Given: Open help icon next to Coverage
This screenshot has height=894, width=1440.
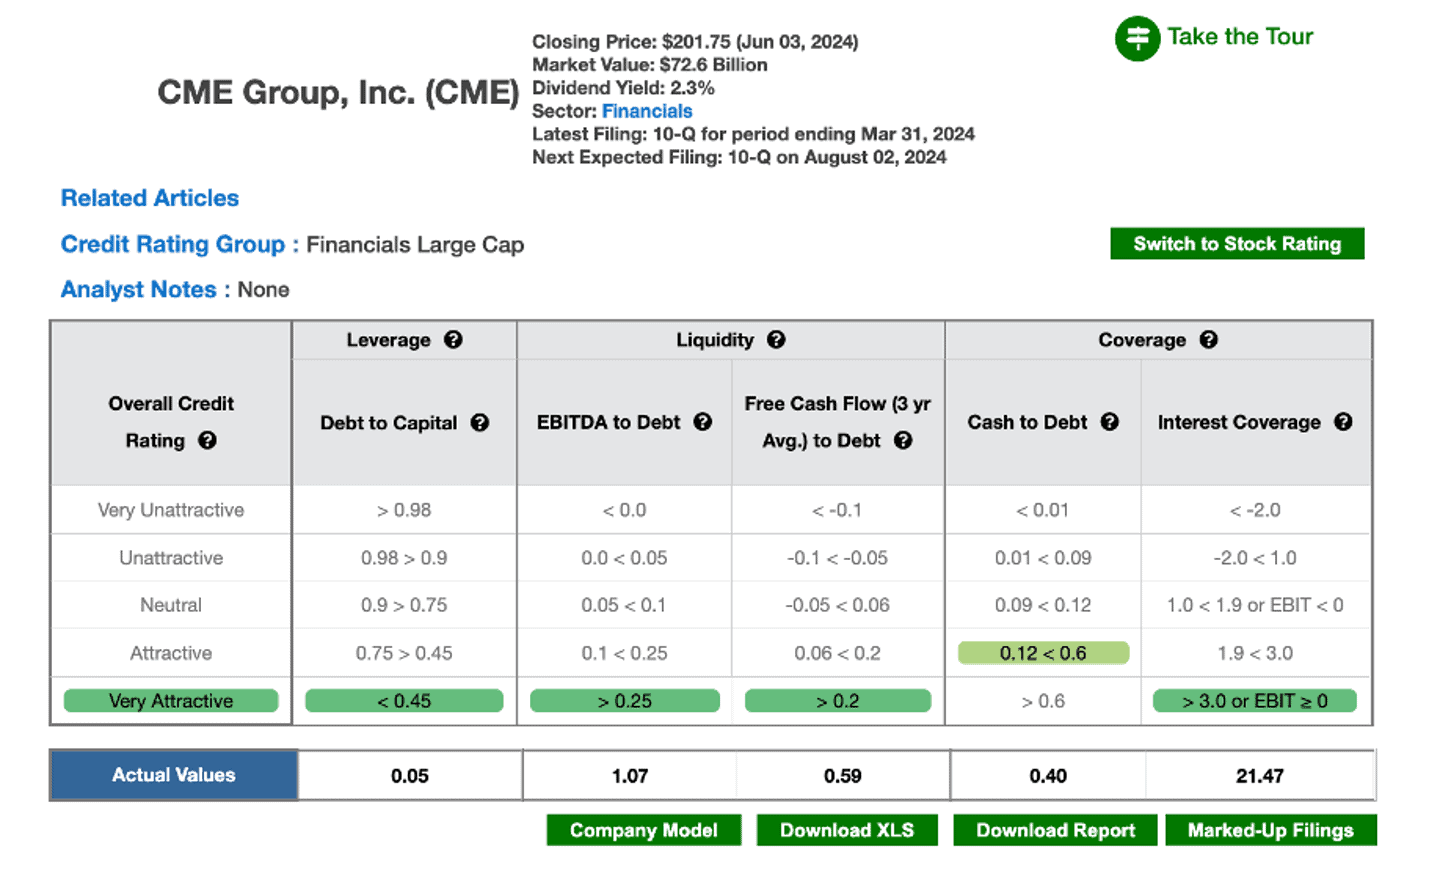Looking at the screenshot, I should (1209, 340).
